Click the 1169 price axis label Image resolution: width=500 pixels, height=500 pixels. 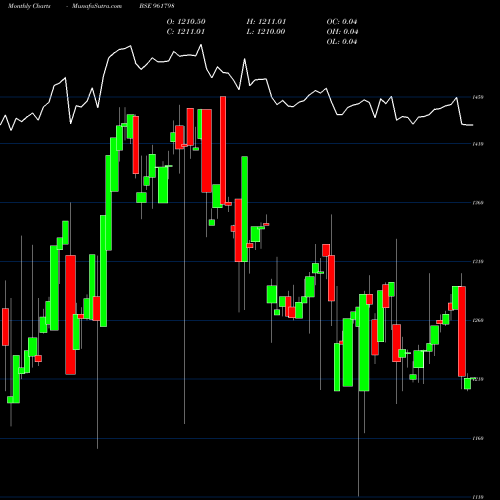[x=478, y=438]
